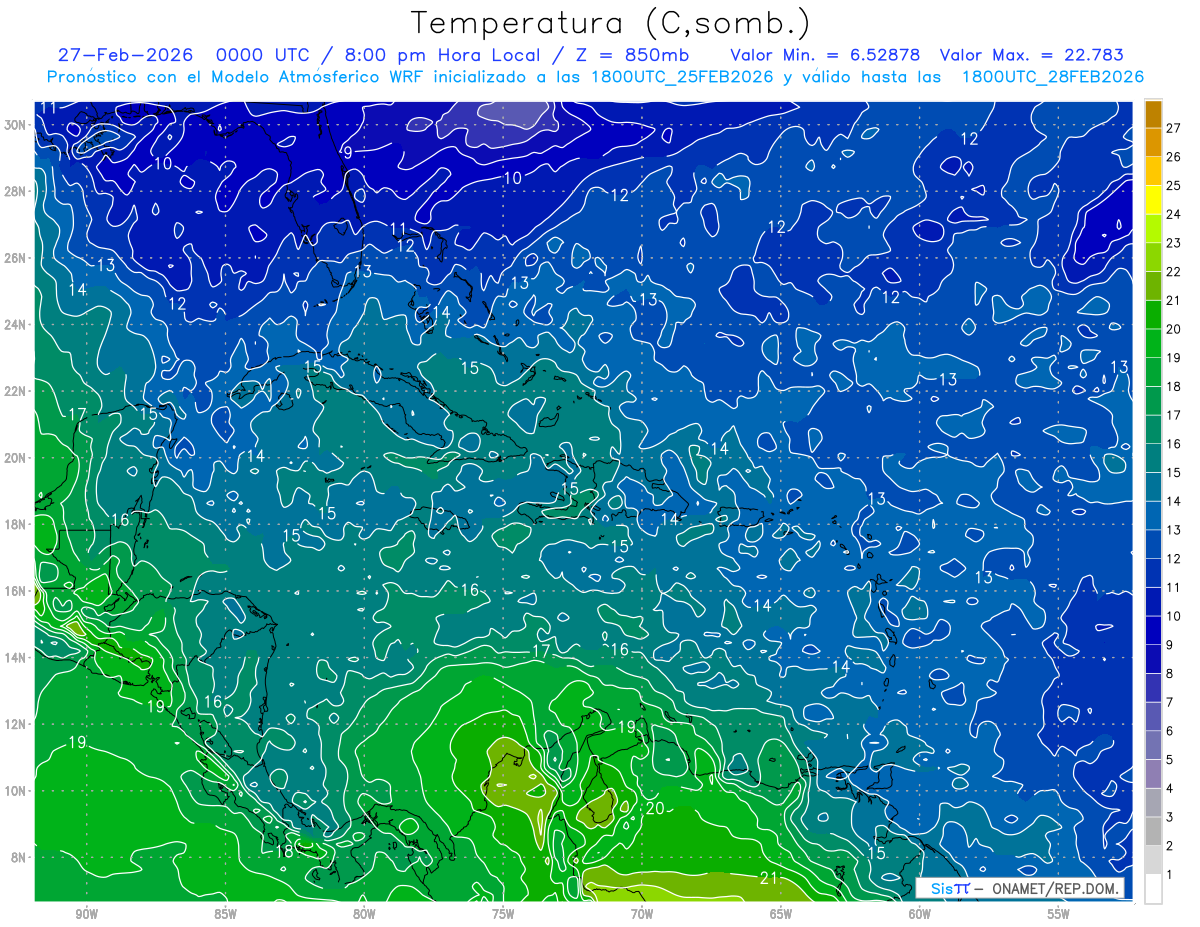1200x927 pixels.
Task: Click the '80W' longitude axis label
Action: point(364,914)
